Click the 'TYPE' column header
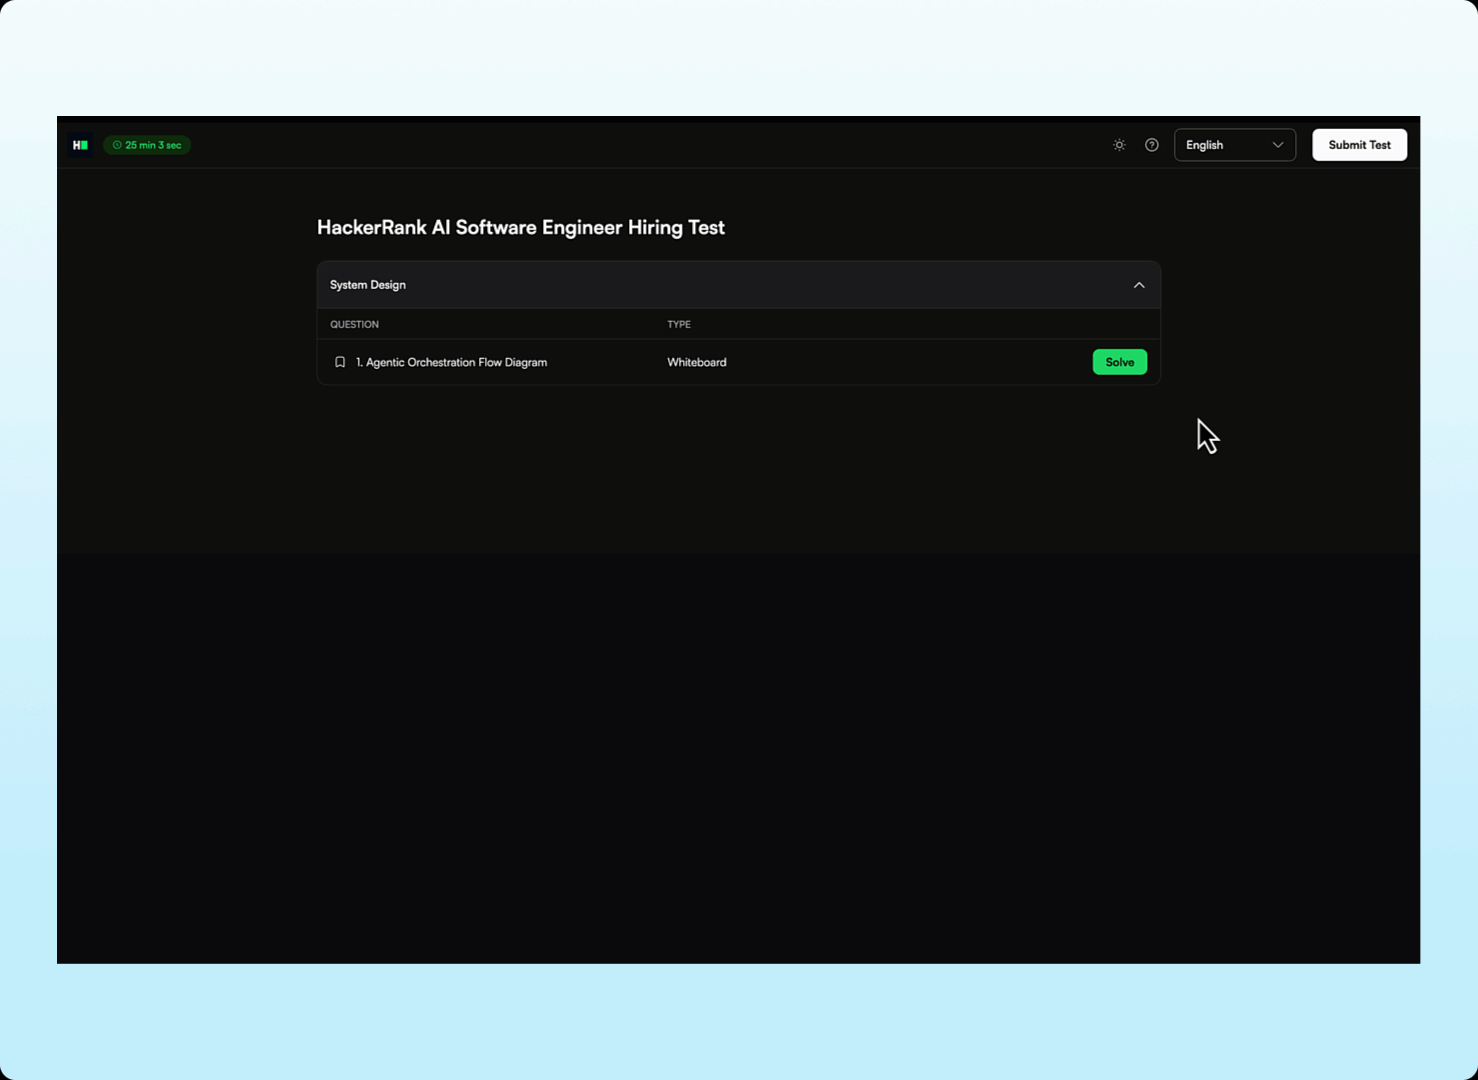This screenshot has width=1478, height=1080. (679, 324)
